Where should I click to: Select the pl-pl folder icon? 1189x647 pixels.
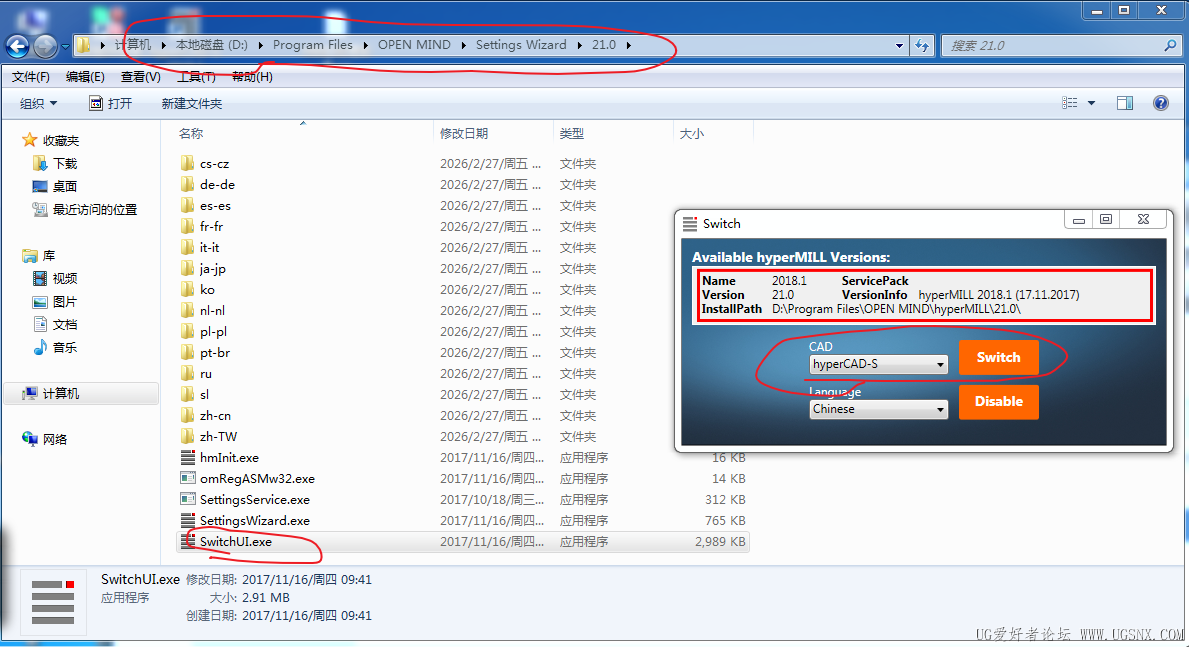[x=187, y=331]
